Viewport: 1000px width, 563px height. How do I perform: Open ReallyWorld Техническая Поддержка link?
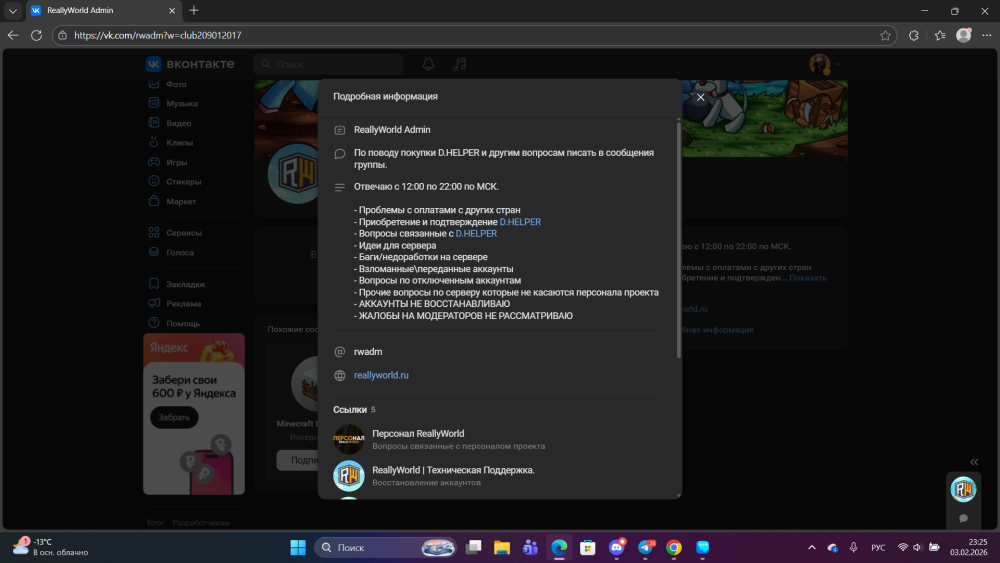453,470
